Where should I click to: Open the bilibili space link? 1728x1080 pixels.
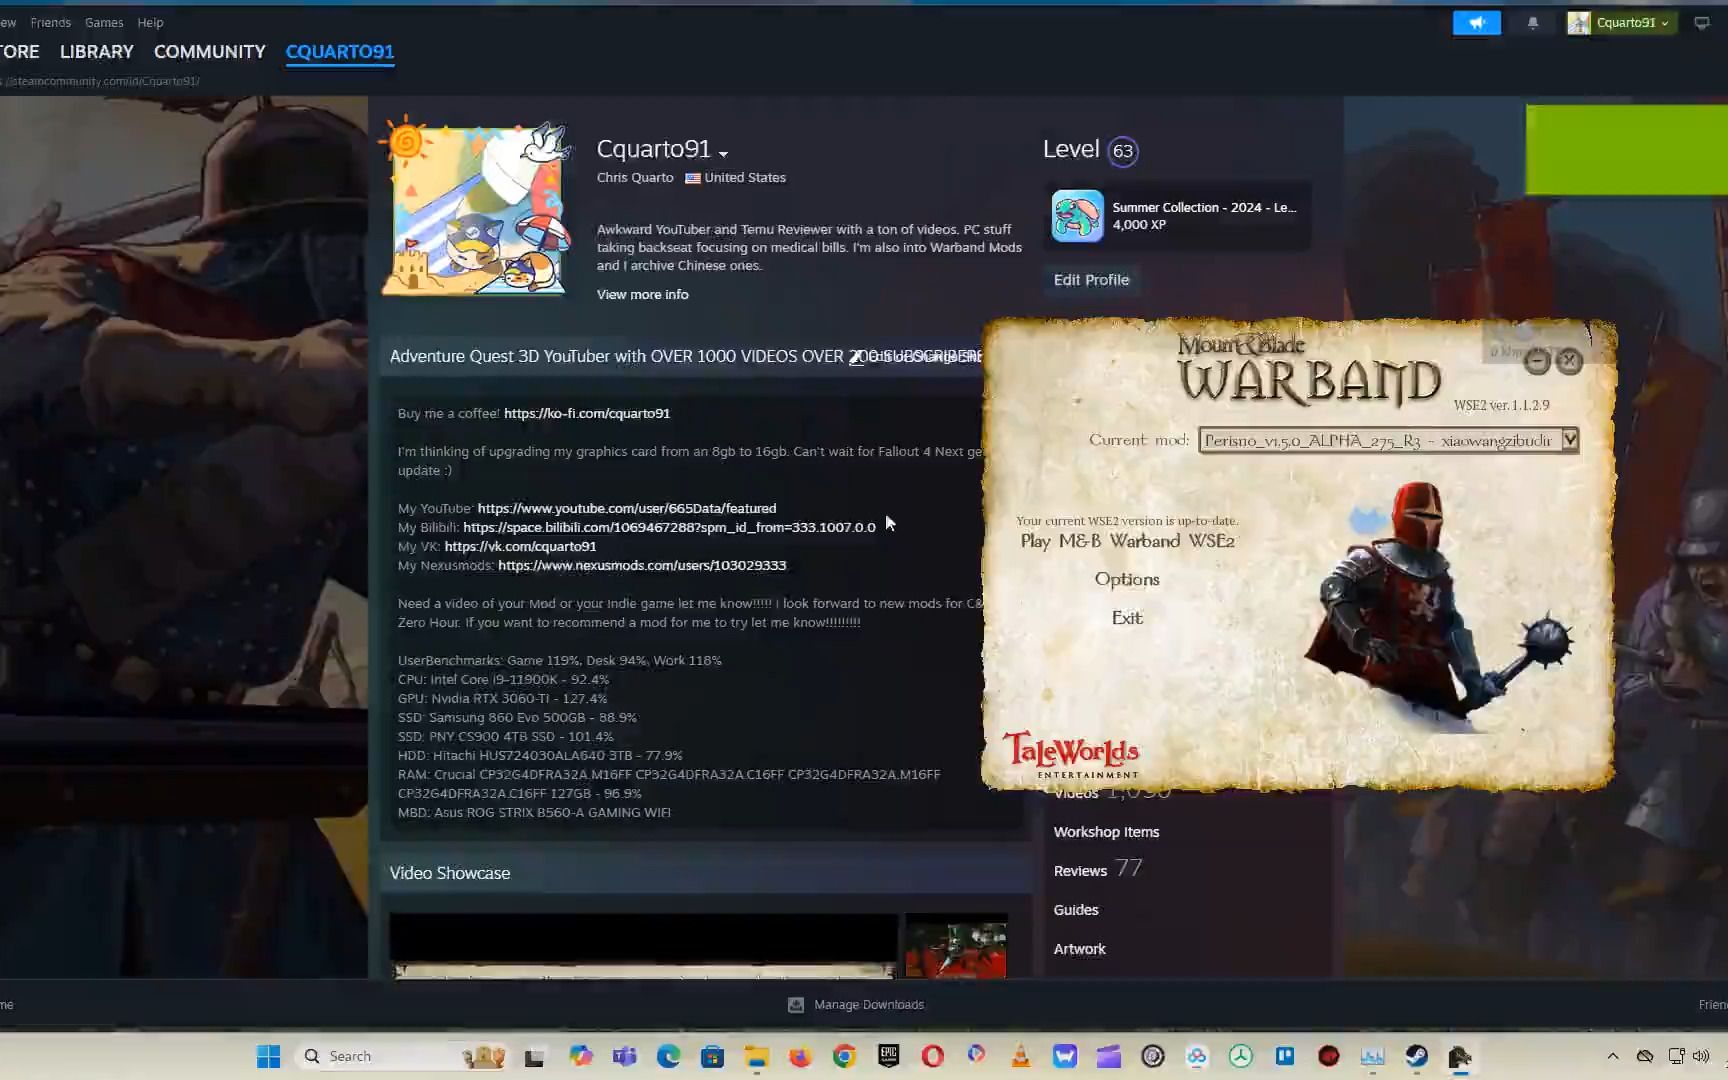coord(669,527)
